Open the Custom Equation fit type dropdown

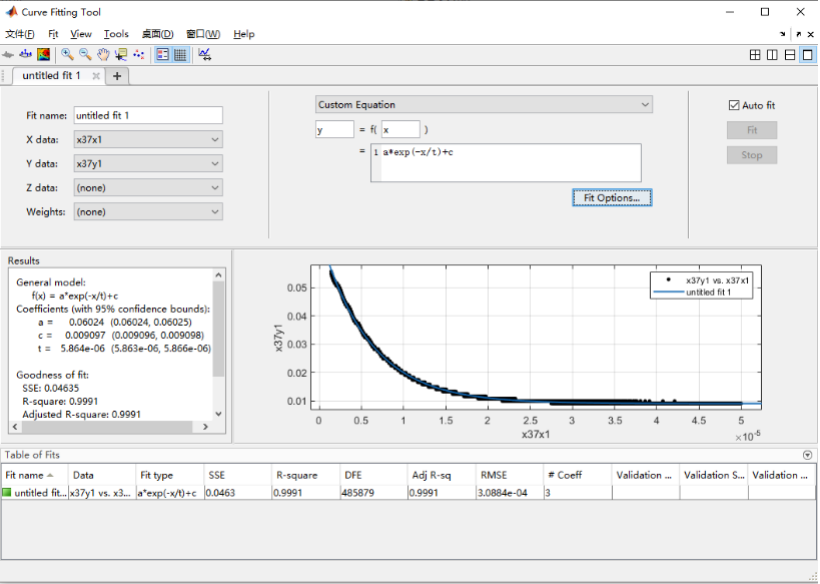pyautogui.click(x=483, y=104)
